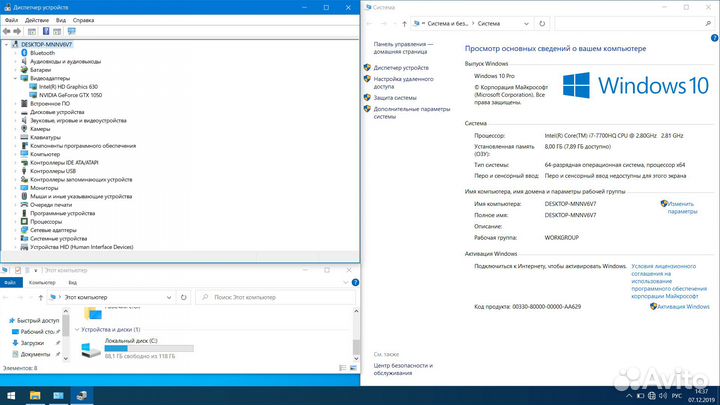Click the blue help icon in Этот компьютер window

tap(355, 282)
